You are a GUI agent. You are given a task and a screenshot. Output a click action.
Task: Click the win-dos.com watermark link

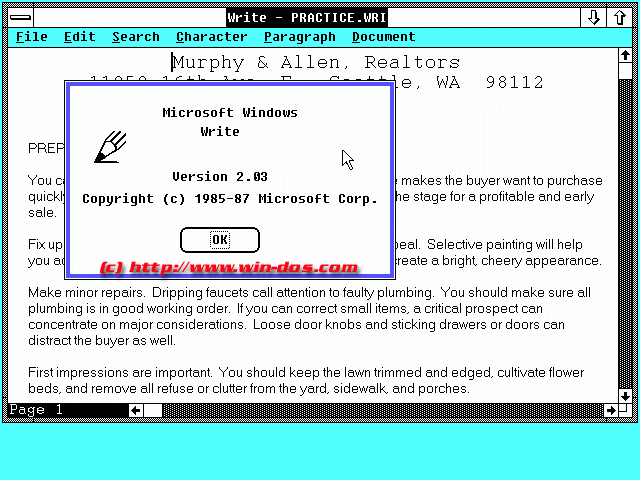pyautogui.click(x=228, y=268)
